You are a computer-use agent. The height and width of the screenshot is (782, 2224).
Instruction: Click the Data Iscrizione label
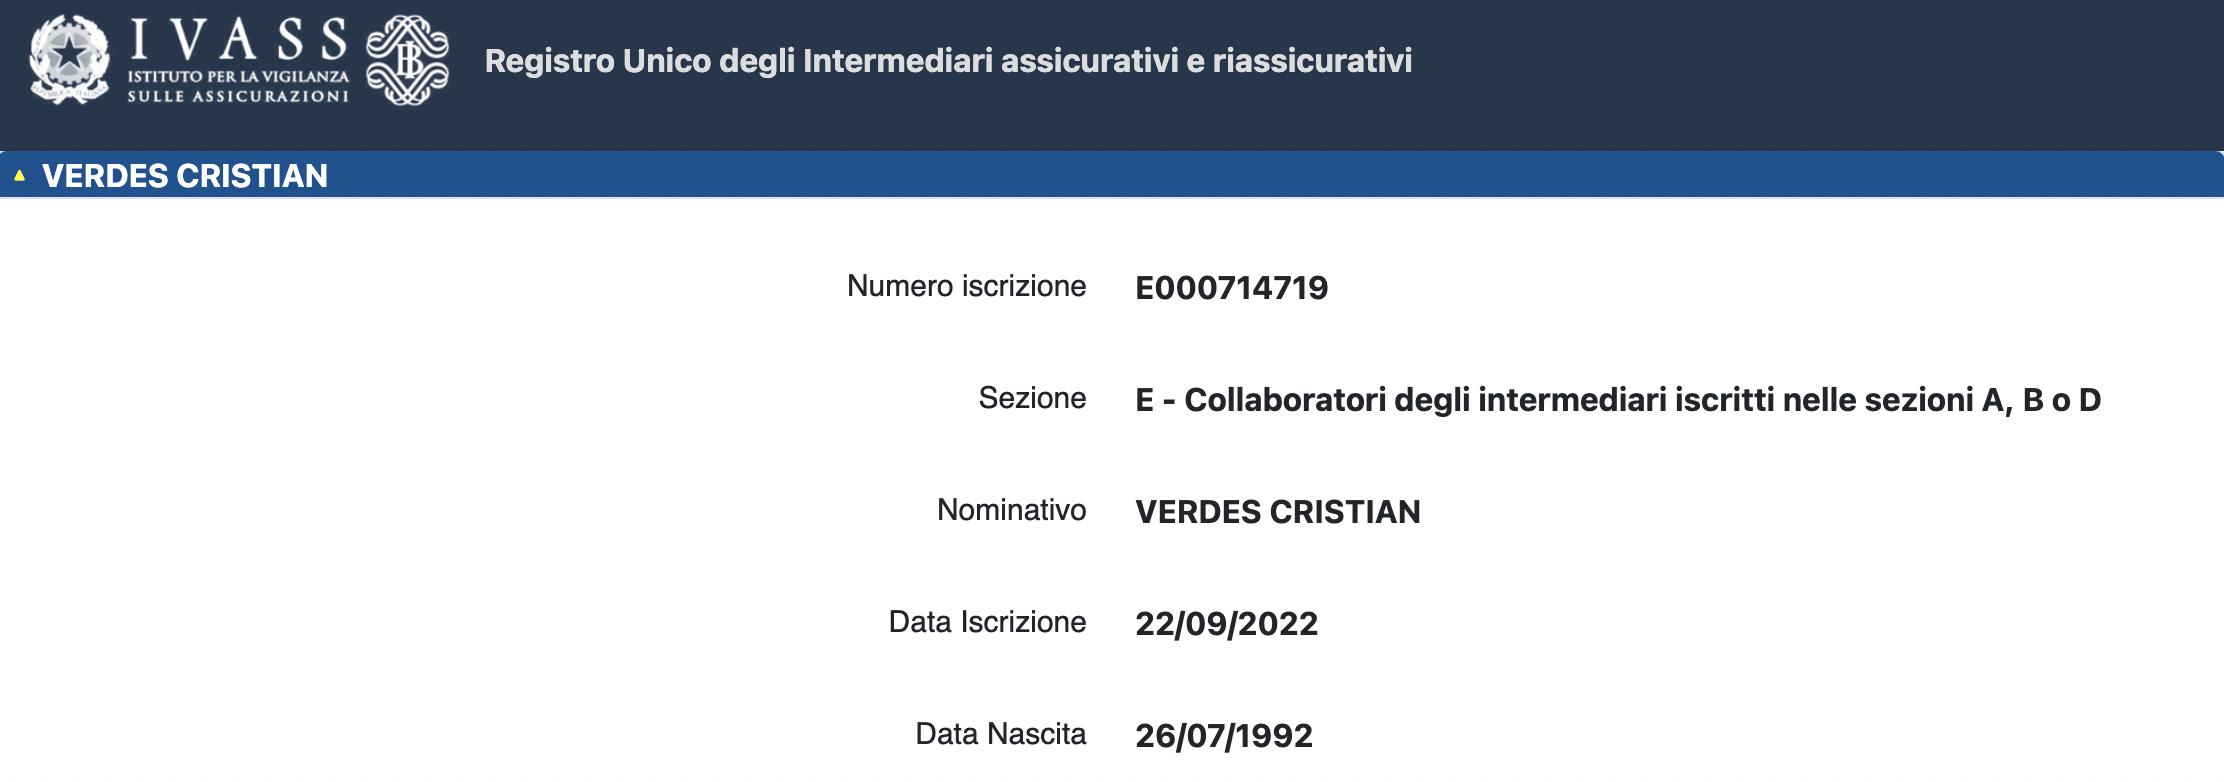pyautogui.click(x=987, y=622)
